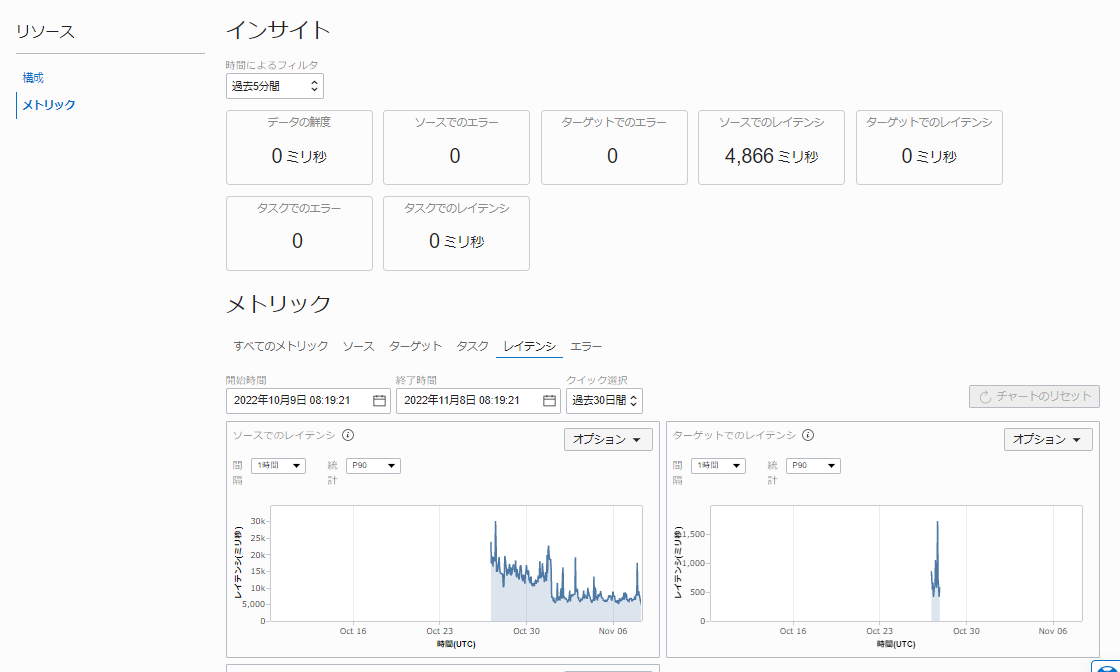The width and height of the screenshot is (1120, 672).
Task: Click info icon beside ソースでのレイテンシ chart title
Action: tap(348, 435)
